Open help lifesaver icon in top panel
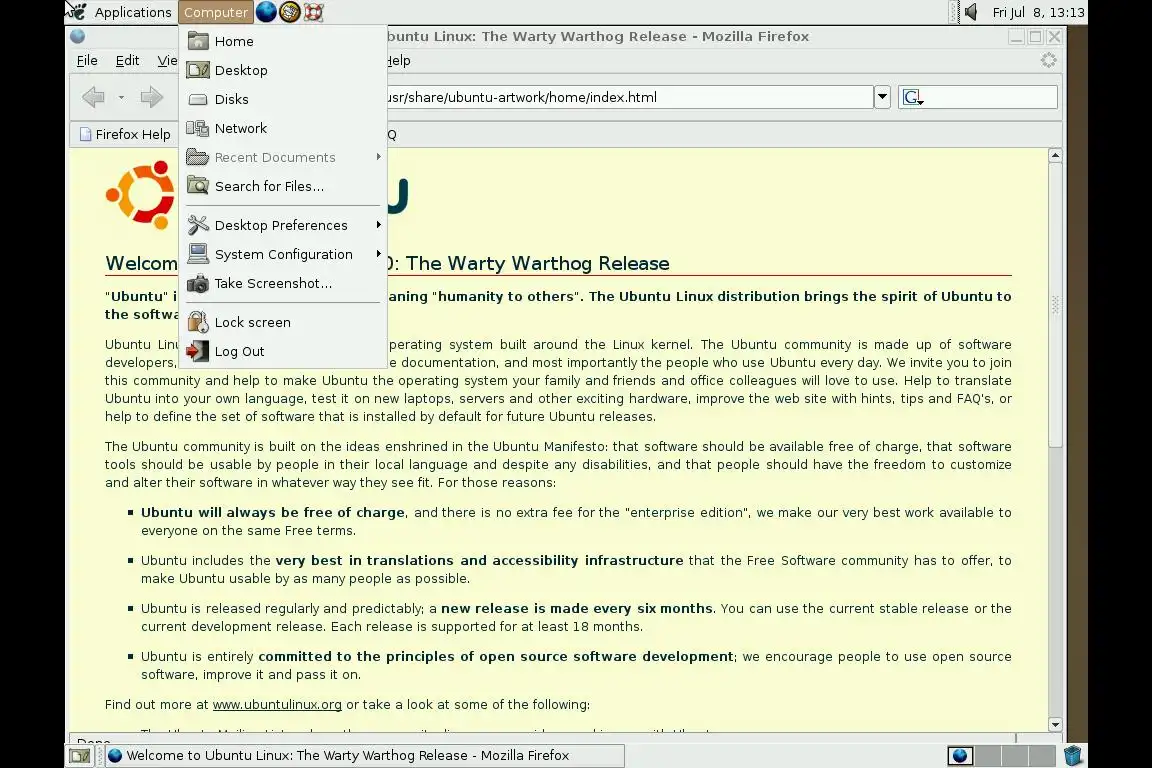This screenshot has height=768, width=1152. pyautogui.click(x=314, y=12)
